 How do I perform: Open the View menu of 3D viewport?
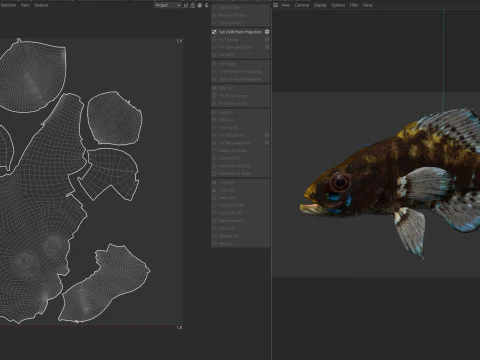(286, 5)
